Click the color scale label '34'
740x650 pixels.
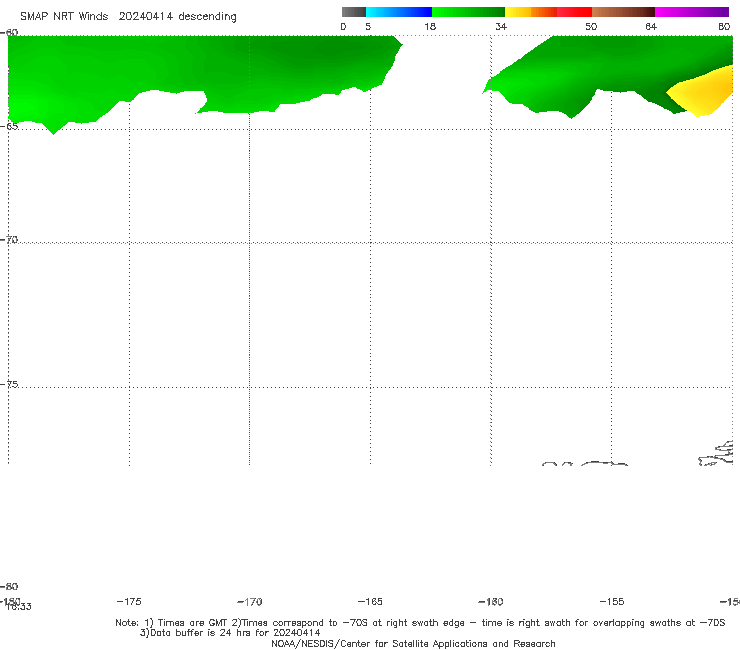pyautogui.click(x=501, y=27)
